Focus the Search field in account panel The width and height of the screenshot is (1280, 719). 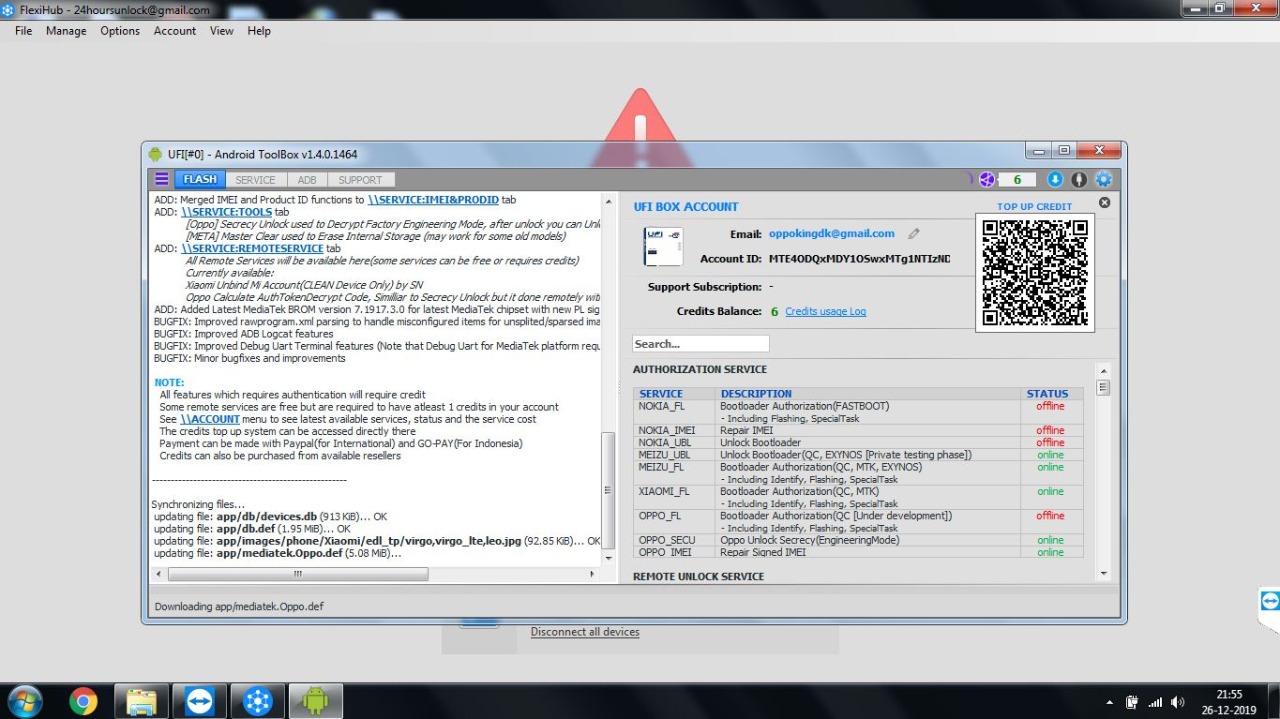click(700, 344)
